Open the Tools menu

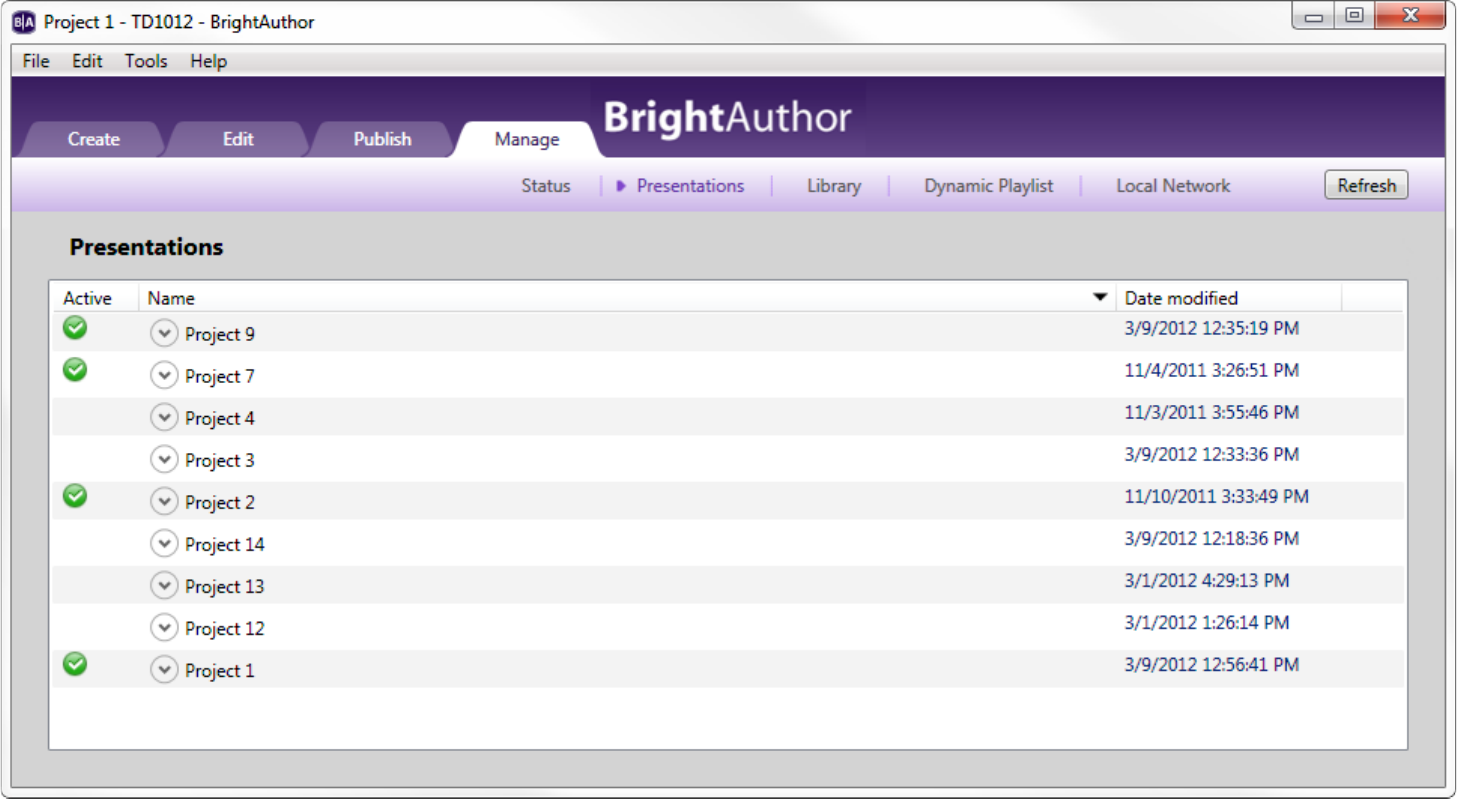click(146, 61)
